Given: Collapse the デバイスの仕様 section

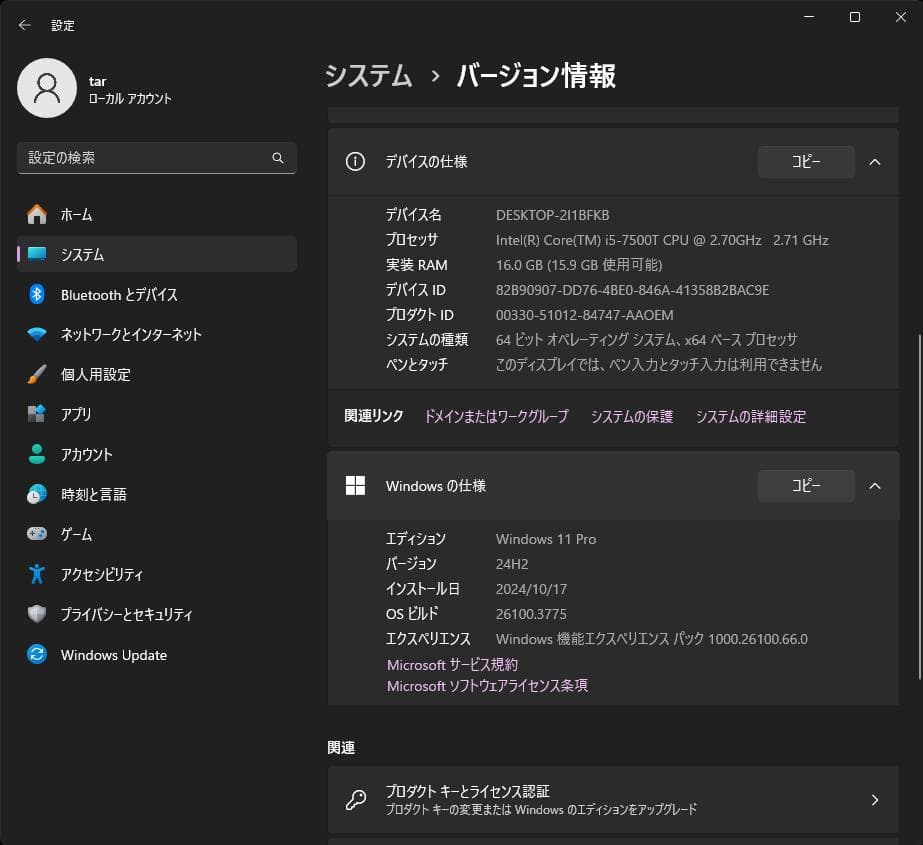Looking at the screenshot, I should tap(875, 161).
